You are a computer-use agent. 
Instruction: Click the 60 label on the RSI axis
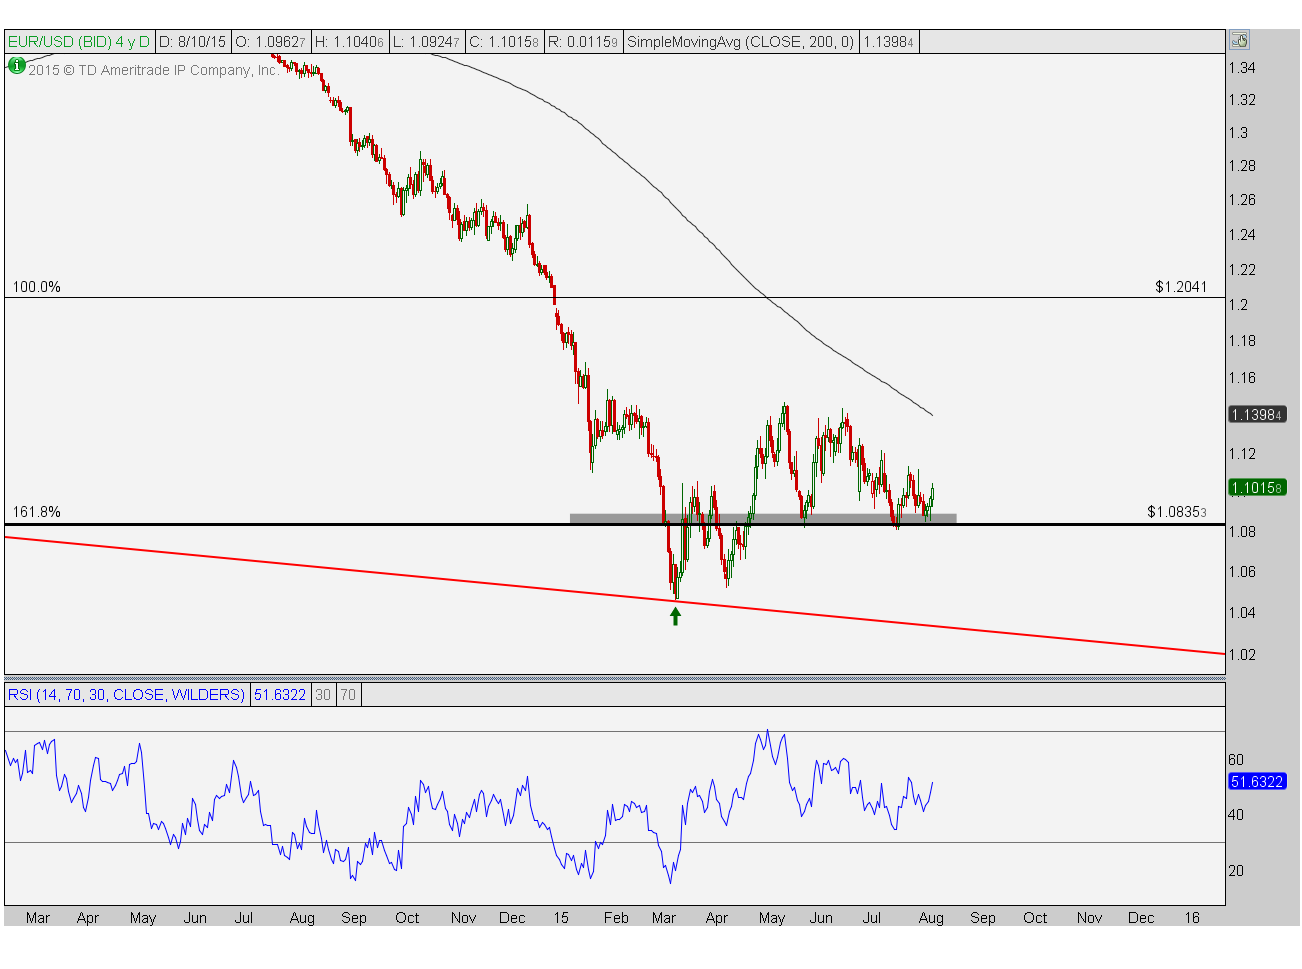coord(1236,760)
